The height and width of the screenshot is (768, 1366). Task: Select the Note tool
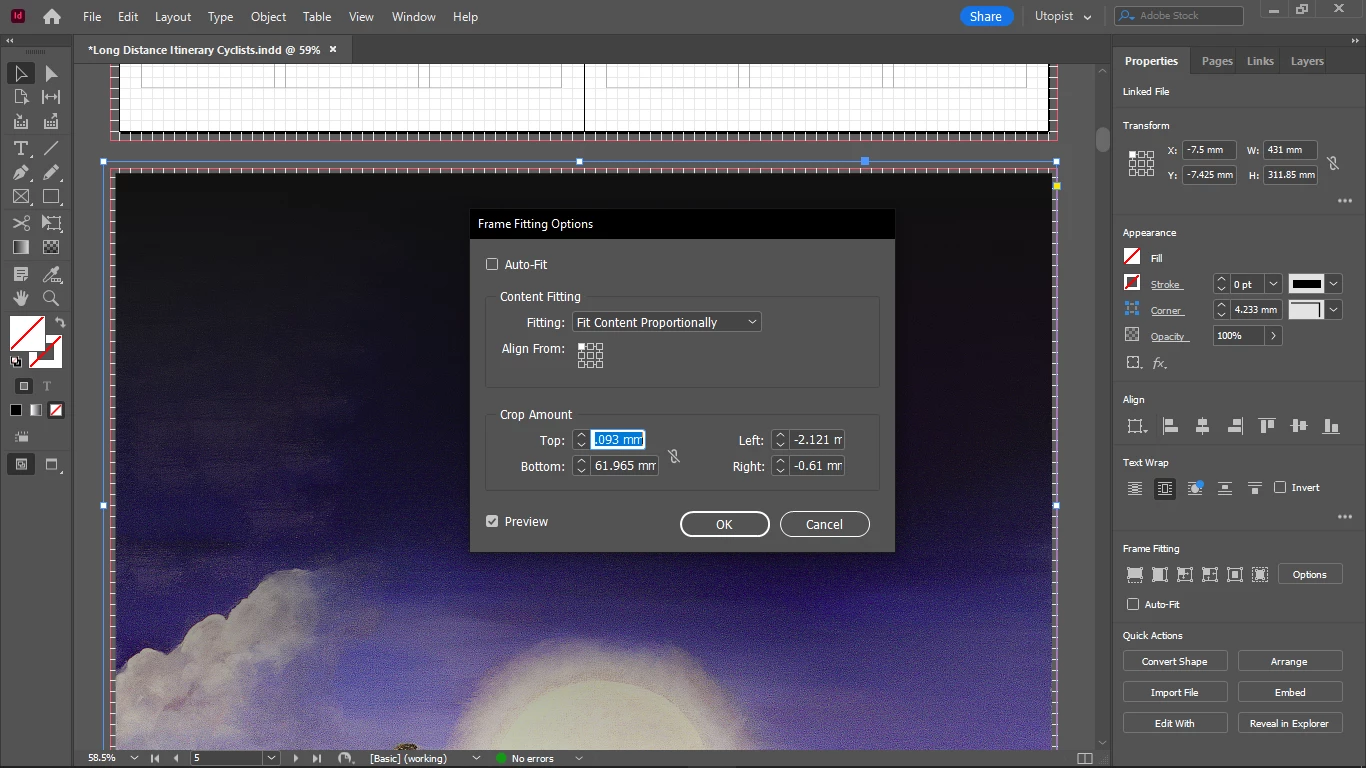pyautogui.click(x=21, y=274)
